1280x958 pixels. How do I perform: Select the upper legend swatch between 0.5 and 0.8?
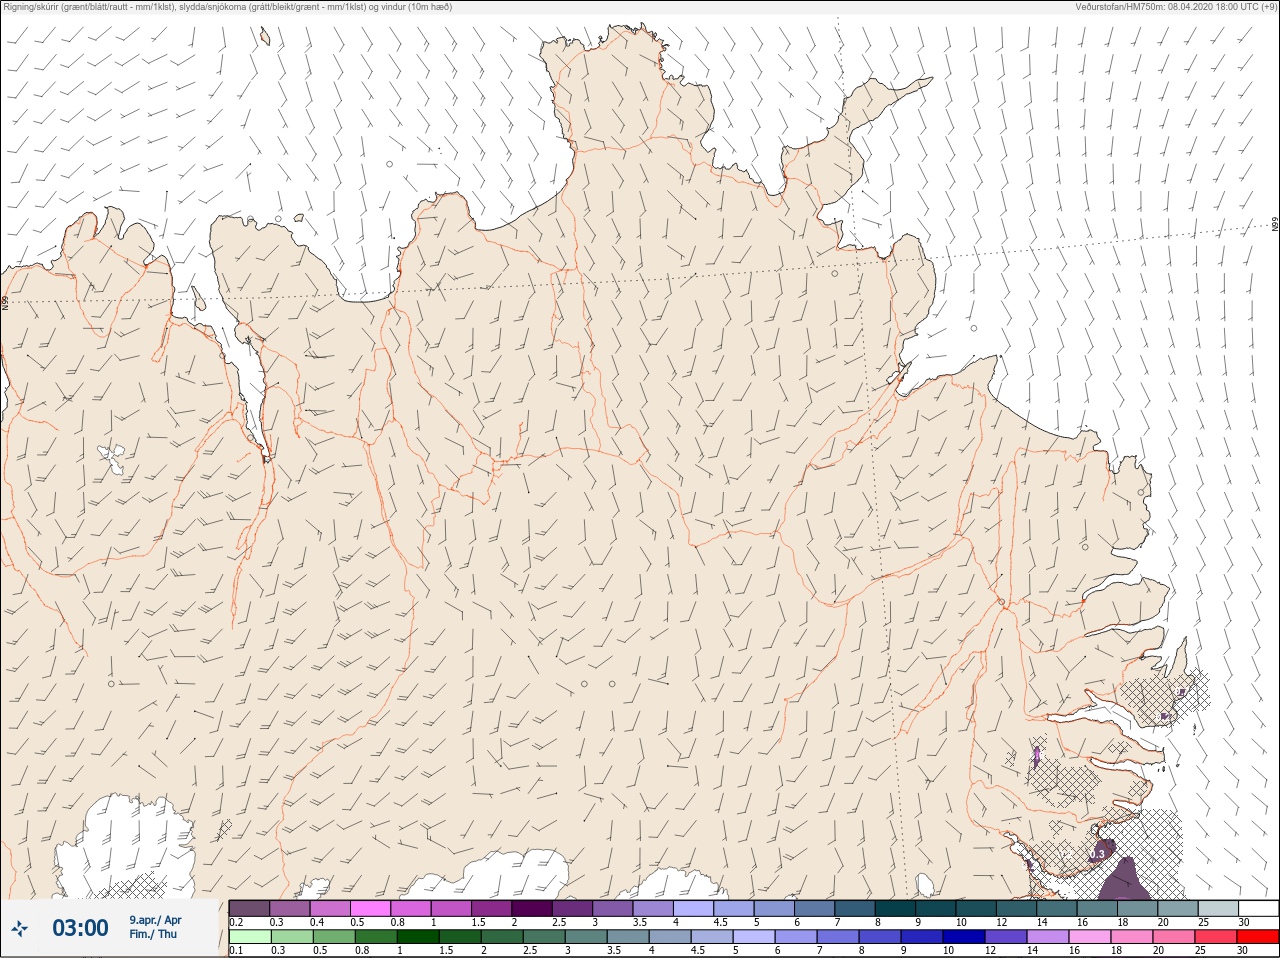370,908
